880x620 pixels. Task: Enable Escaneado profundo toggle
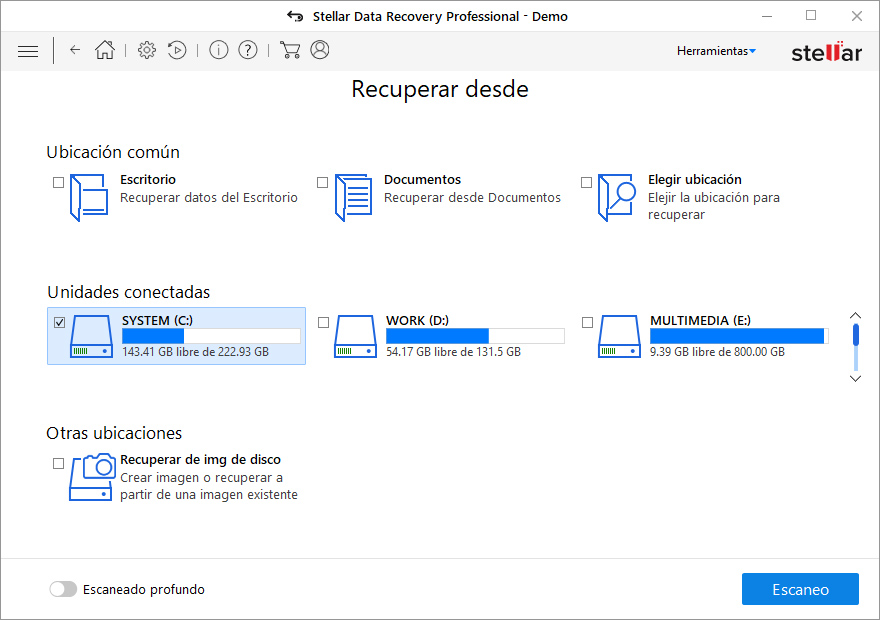(63, 589)
